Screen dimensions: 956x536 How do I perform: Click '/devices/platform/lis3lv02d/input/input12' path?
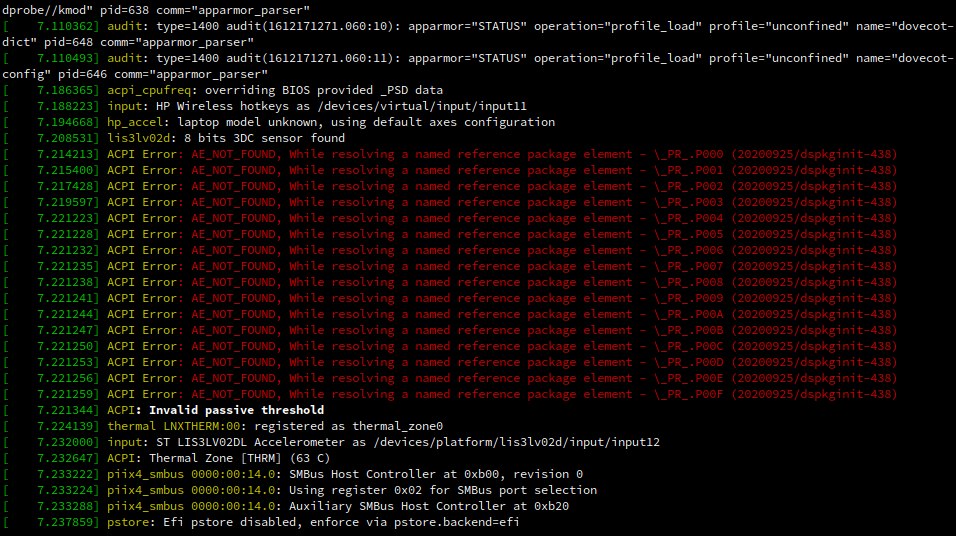[x=516, y=442]
